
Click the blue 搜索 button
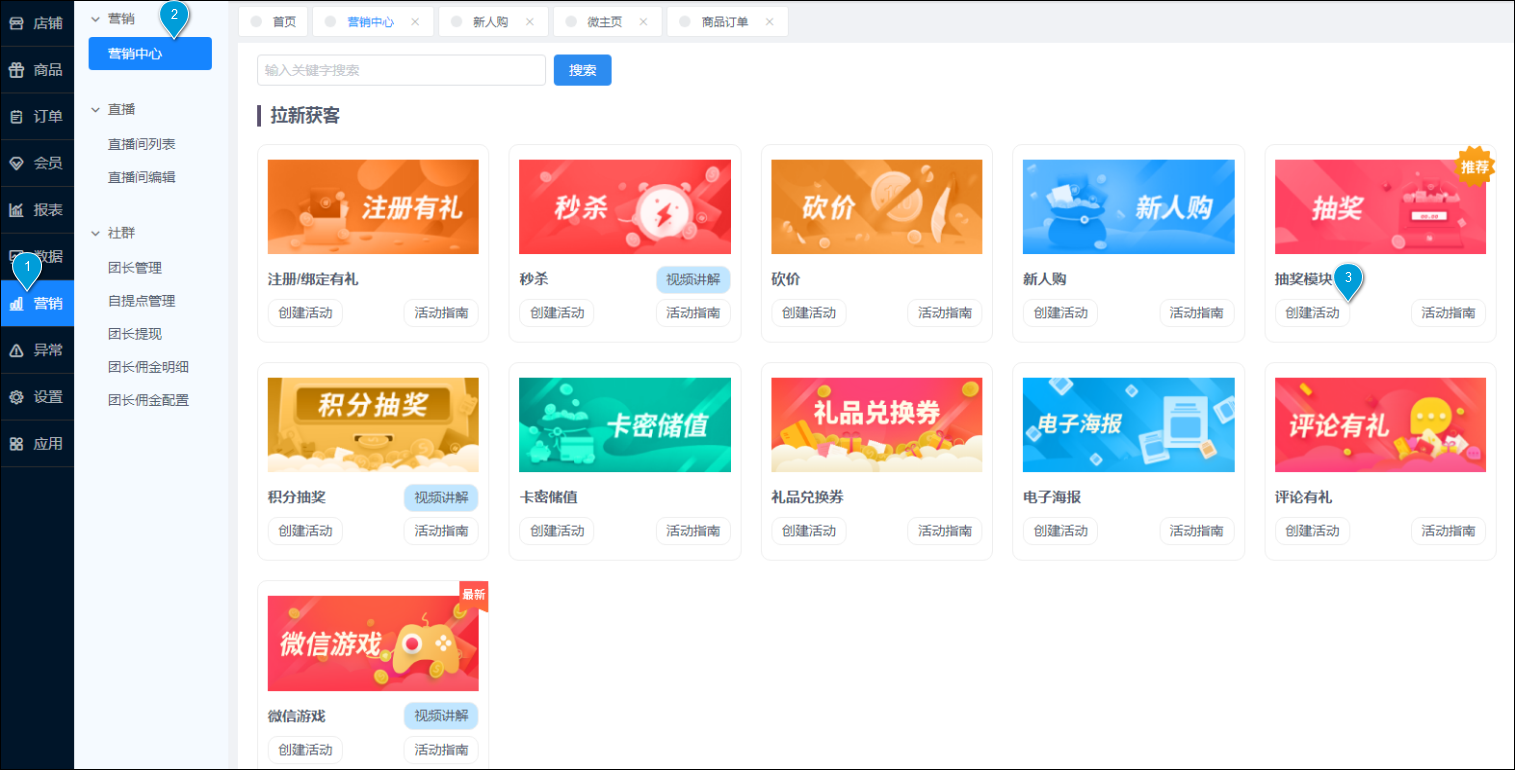click(582, 70)
